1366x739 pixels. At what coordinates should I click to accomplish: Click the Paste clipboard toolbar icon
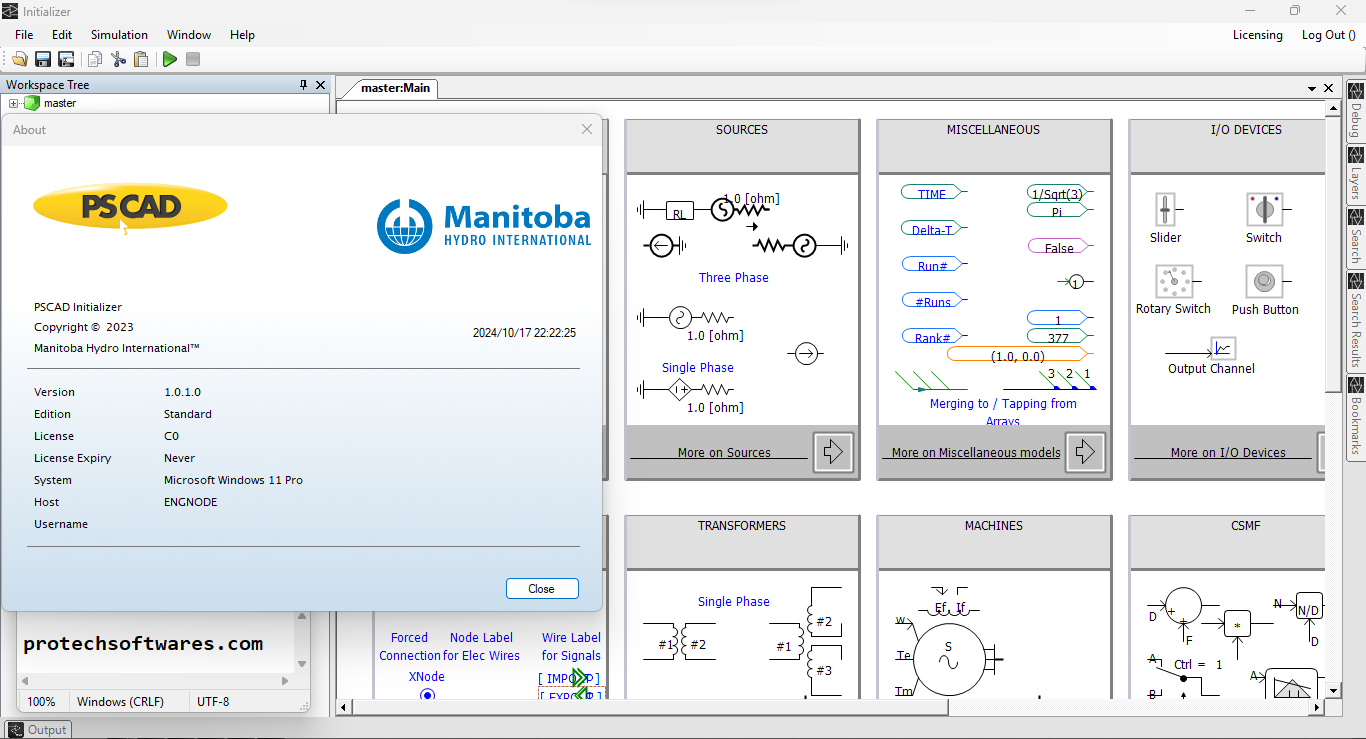pos(141,59)
